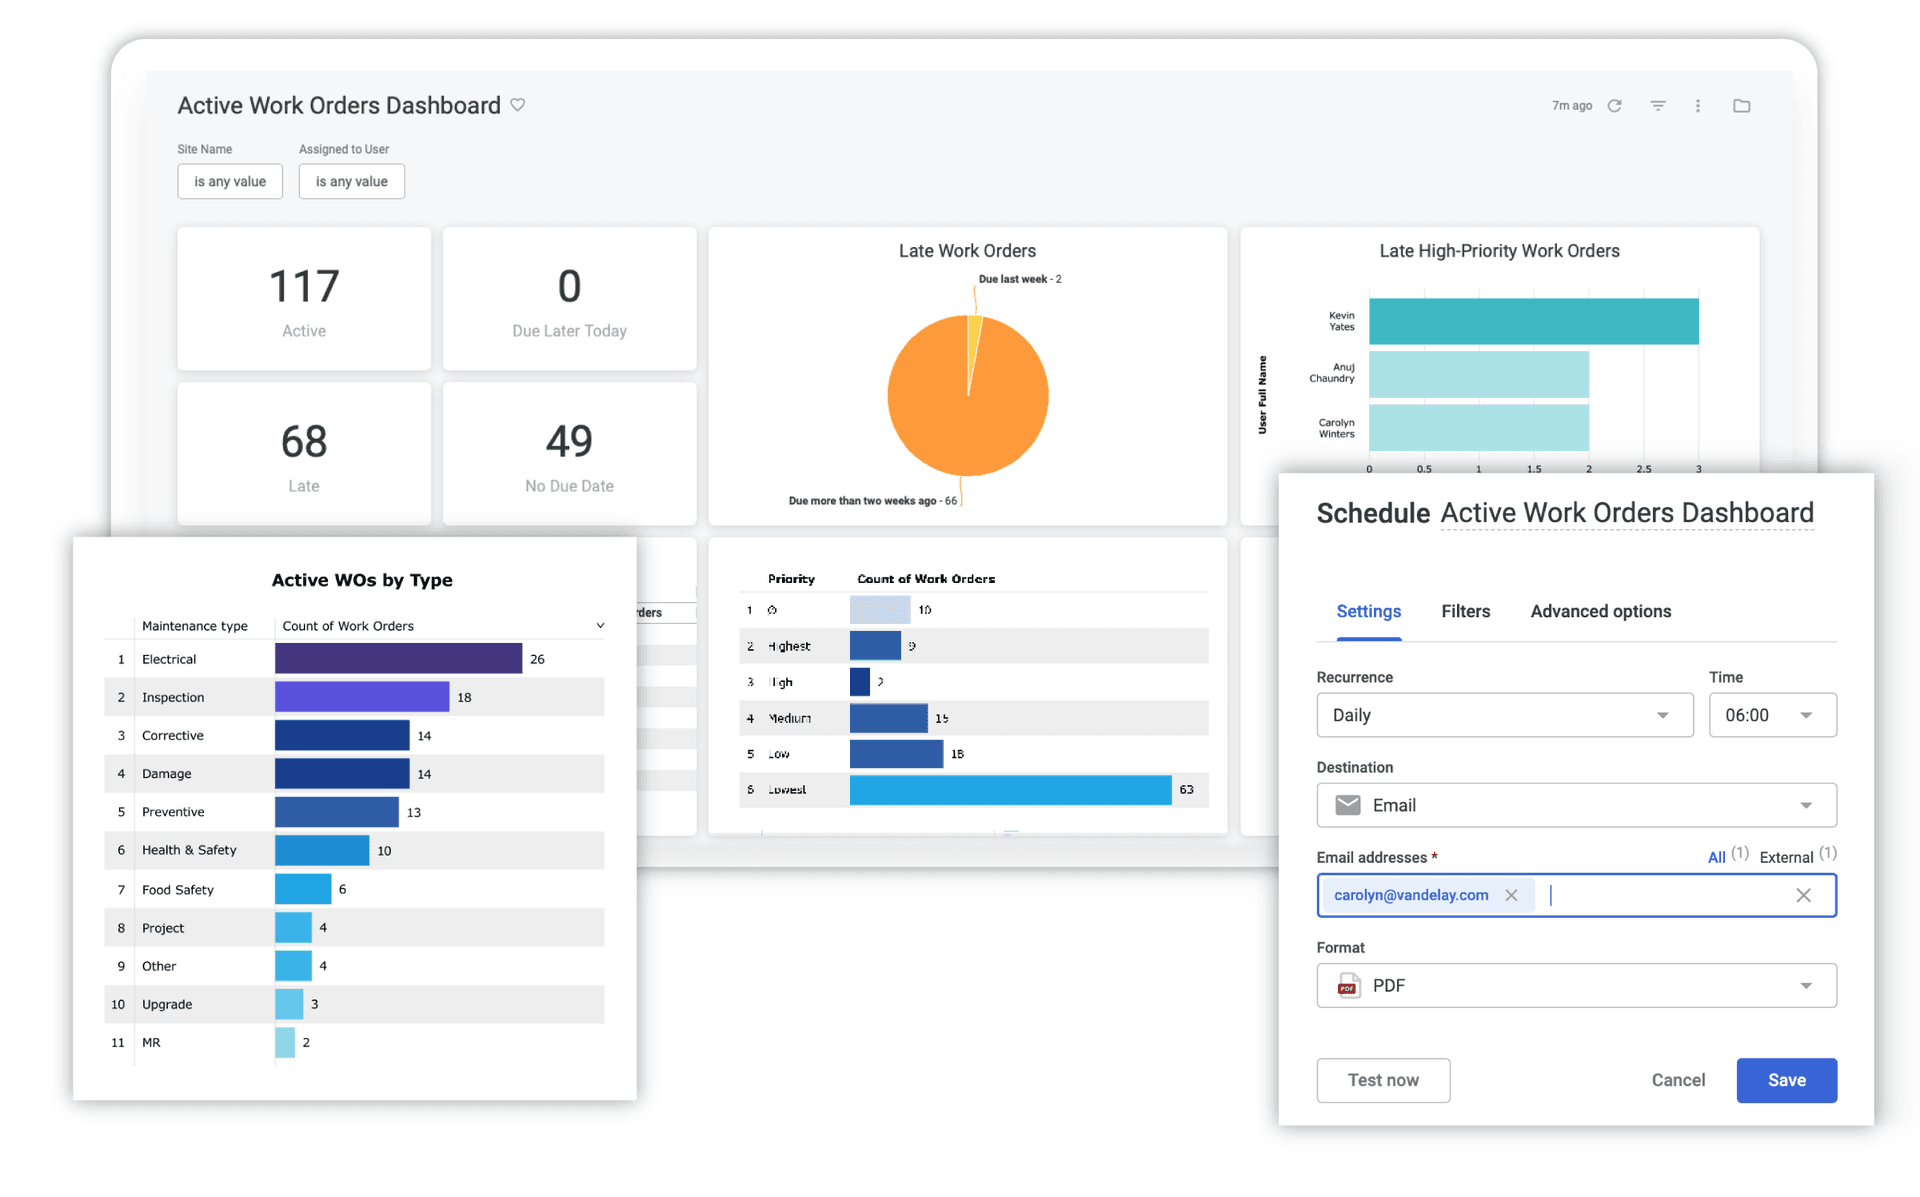
Task: Show All email addresses
Action: (x=1716, y=857)
